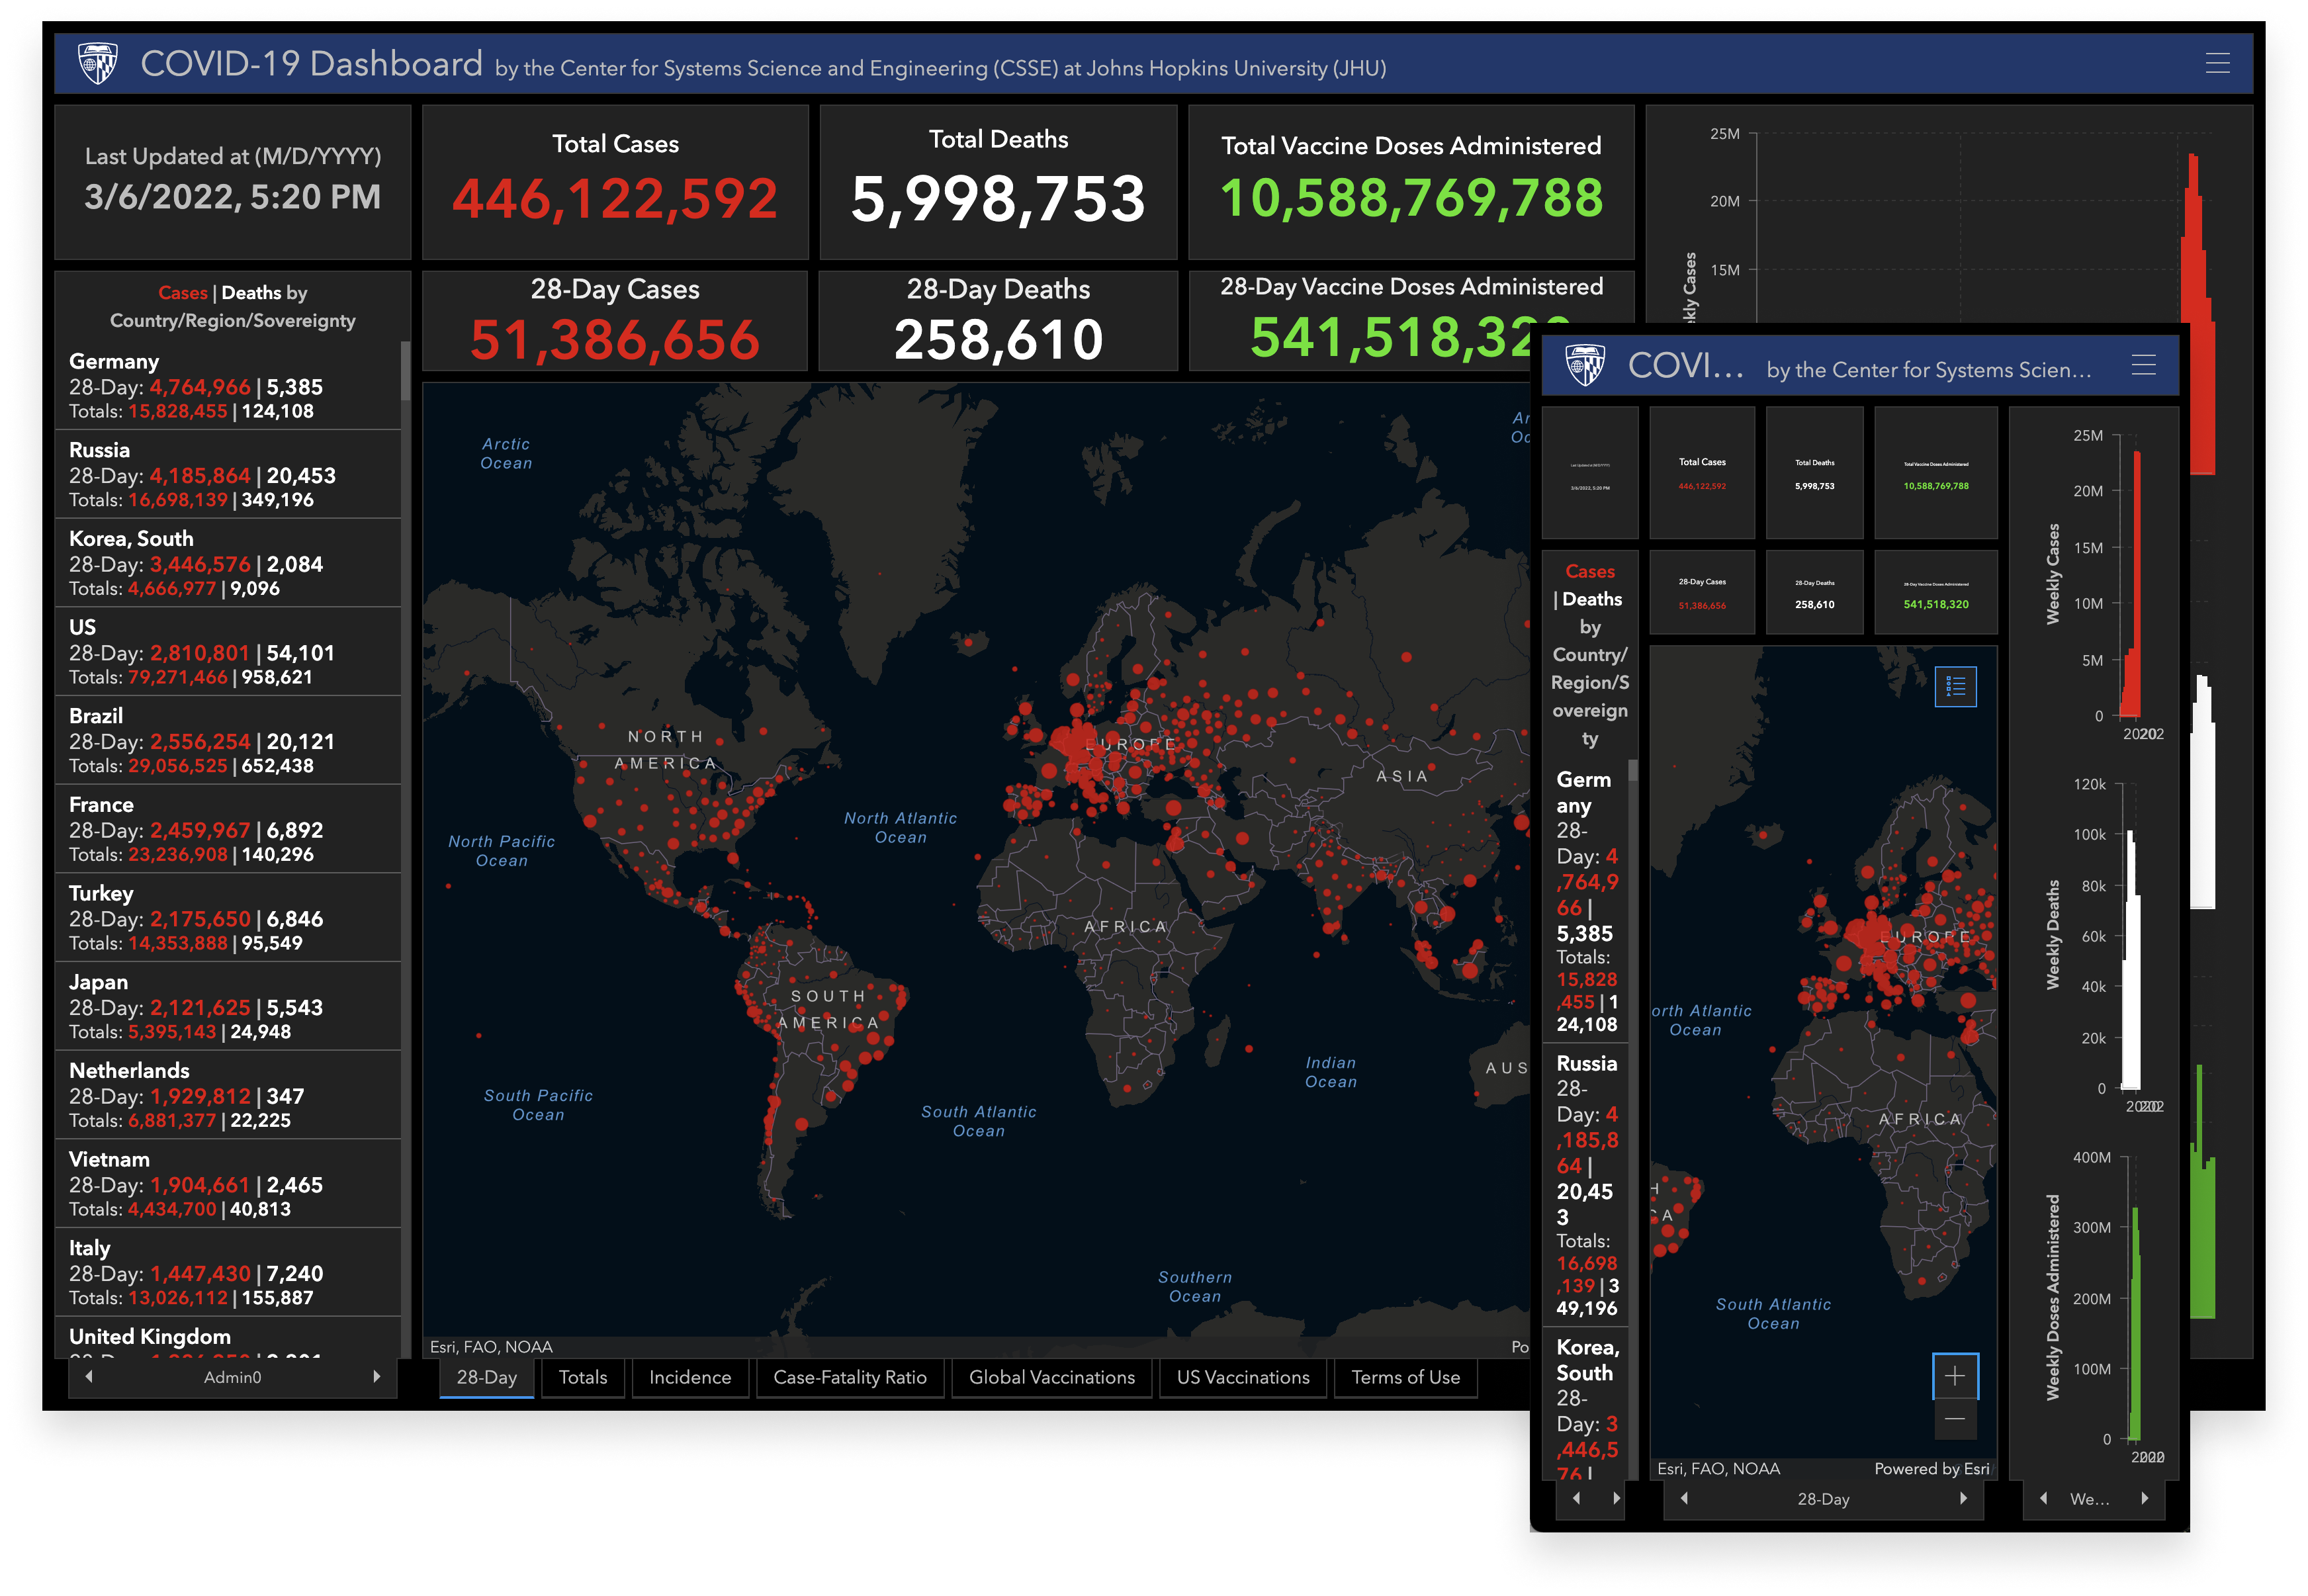Open the US Vaccinations tab
Image resolution: width=2308 pixels, height=1596 pixels.
pos(1243,1378)
